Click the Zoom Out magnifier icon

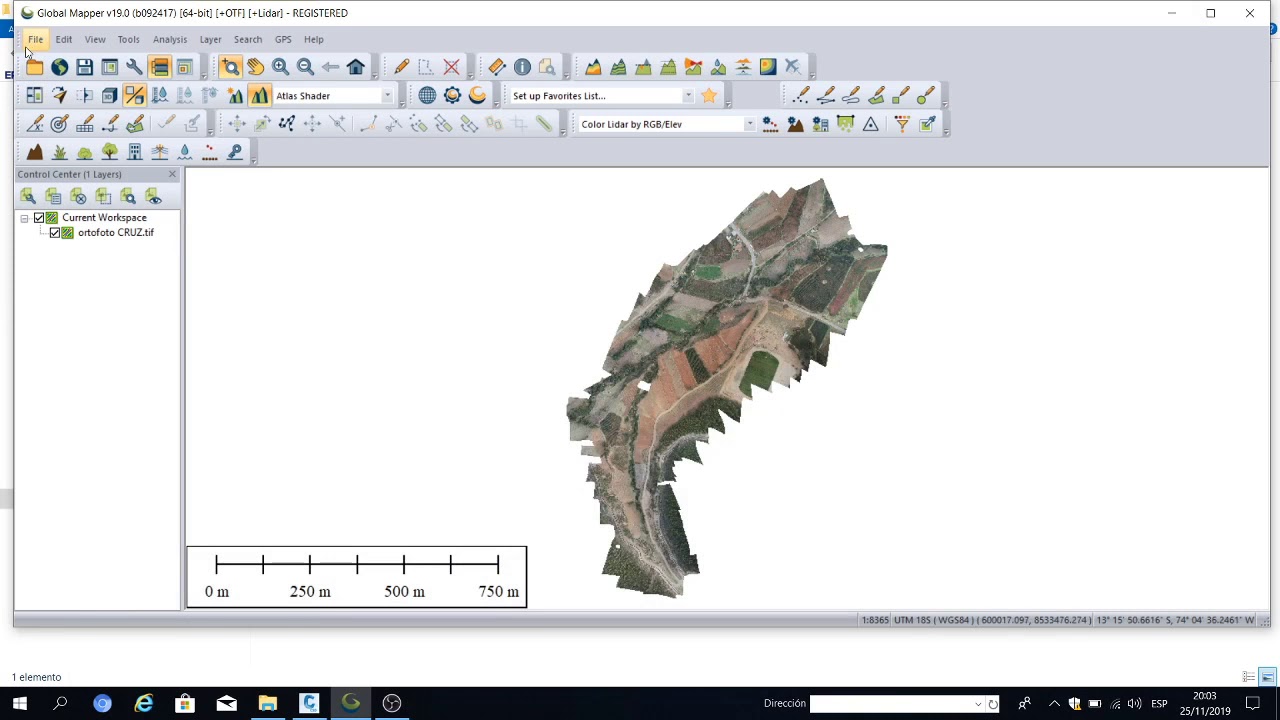(306, 67)
